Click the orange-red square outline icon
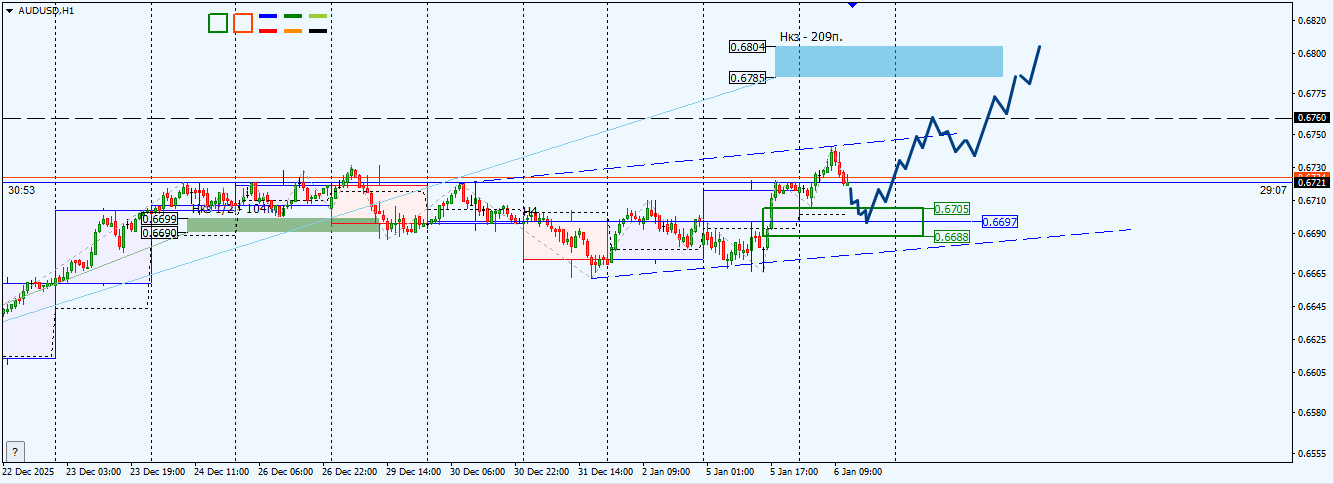Screen dimensions: 1334x484 [243, 23]
